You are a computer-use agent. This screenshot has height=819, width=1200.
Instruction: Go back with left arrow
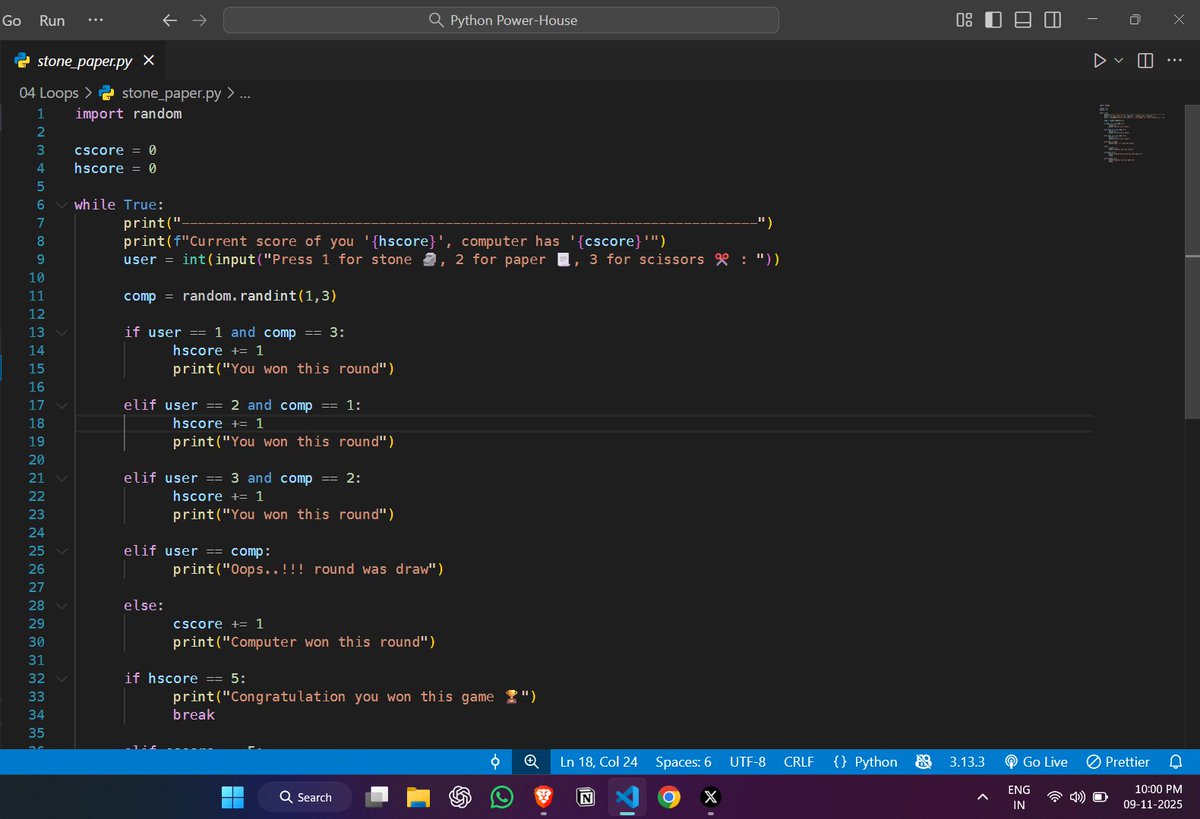tap(170, 20)
